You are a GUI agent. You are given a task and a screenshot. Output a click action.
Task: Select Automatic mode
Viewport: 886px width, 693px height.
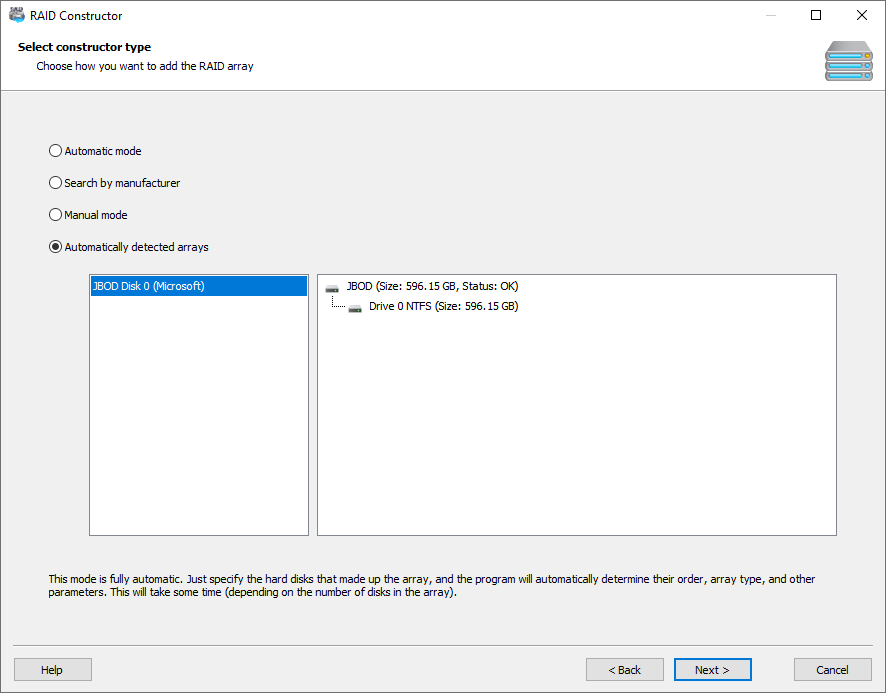[x=55, y=150]
